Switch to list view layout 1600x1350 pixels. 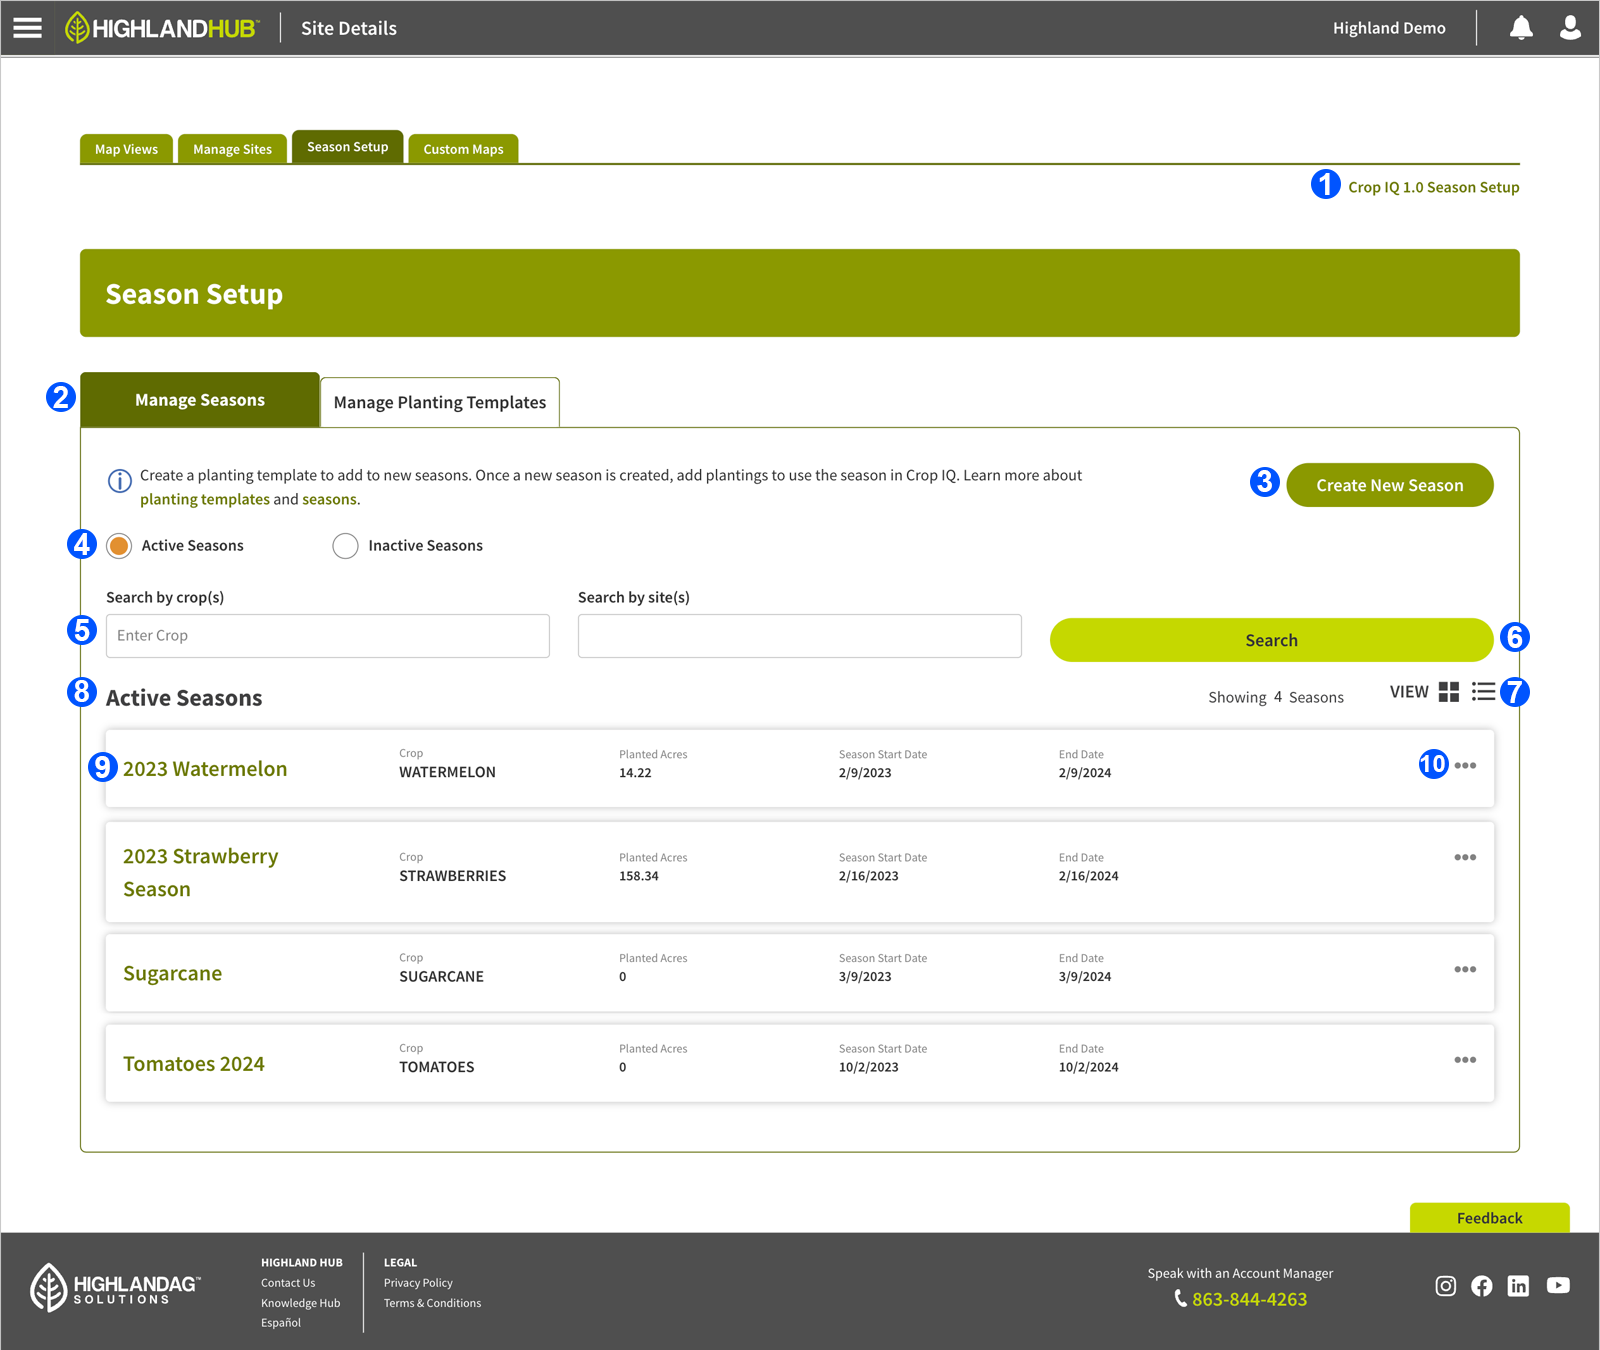click(1483, 692)
